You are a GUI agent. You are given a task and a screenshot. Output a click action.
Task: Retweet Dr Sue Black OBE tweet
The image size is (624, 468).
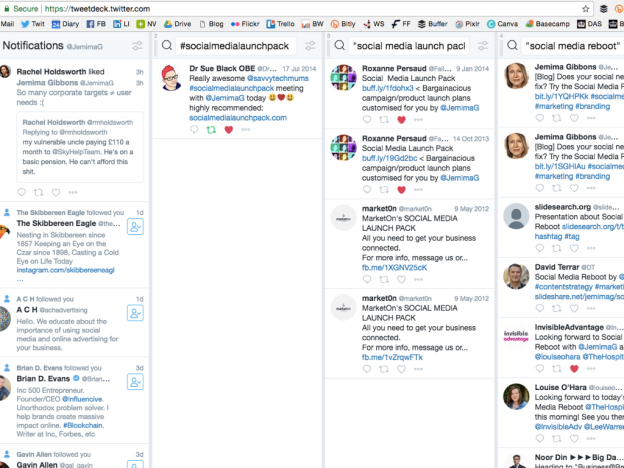(x=211, y=129)
